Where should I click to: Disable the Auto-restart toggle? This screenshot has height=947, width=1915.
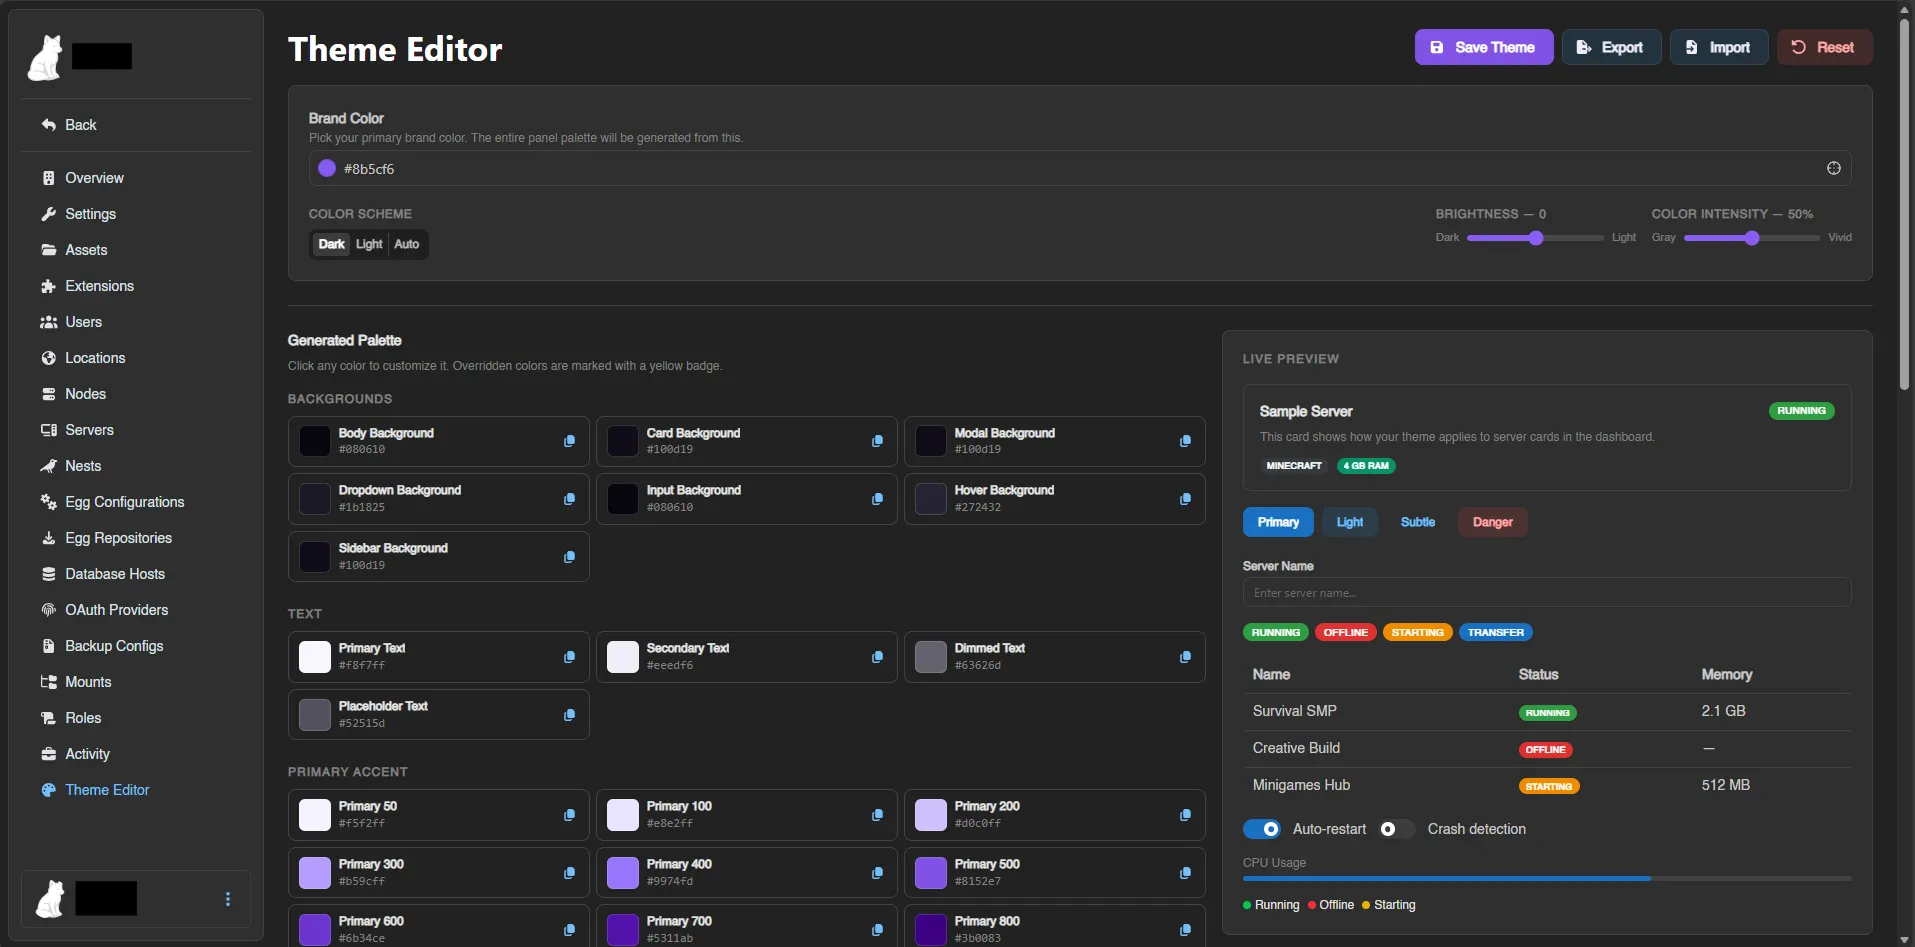pyautogui.click(x=1262, y=829)
